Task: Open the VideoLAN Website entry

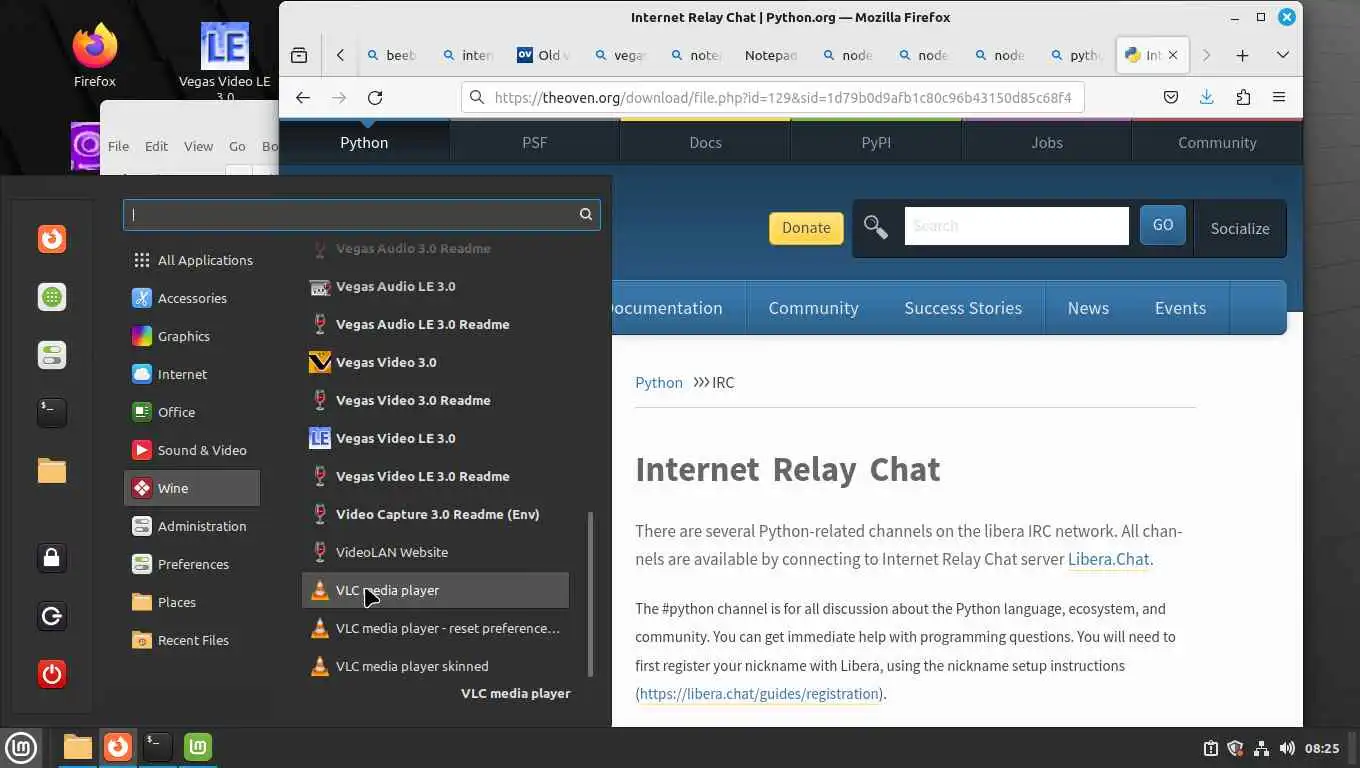Action: pyautogui.click(x=435, y=552)
